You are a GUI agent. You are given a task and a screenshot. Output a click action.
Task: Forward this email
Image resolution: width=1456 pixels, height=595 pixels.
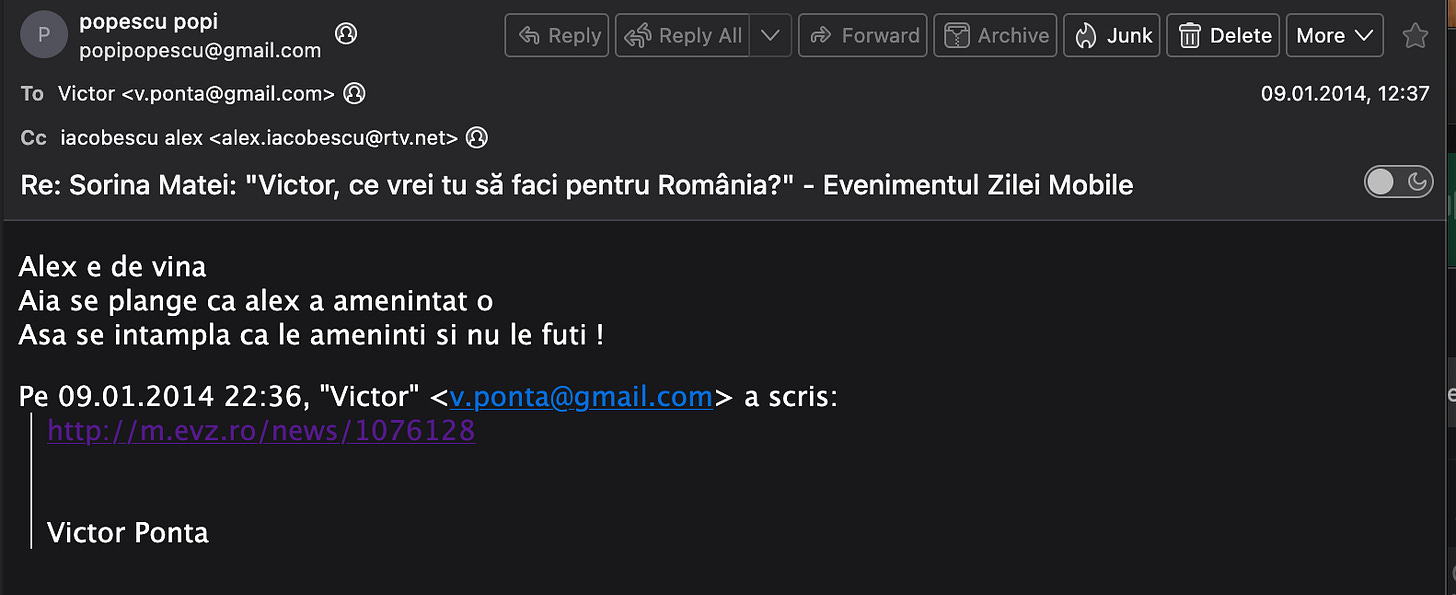coord(863,35)
